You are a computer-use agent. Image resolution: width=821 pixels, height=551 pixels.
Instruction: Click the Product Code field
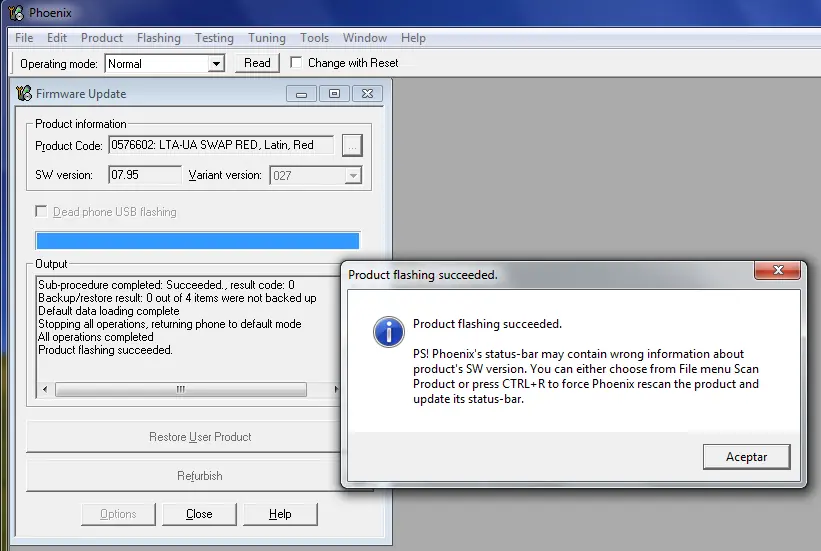click(x=221, y=145)
